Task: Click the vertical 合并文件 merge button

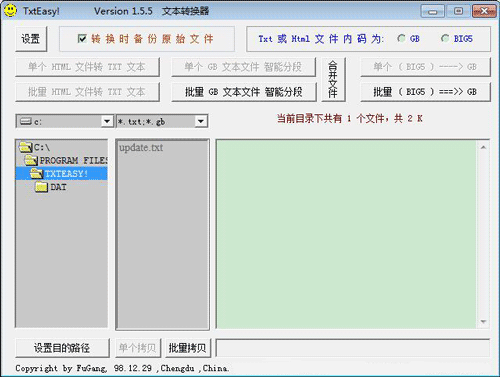Action: [333, 79]
